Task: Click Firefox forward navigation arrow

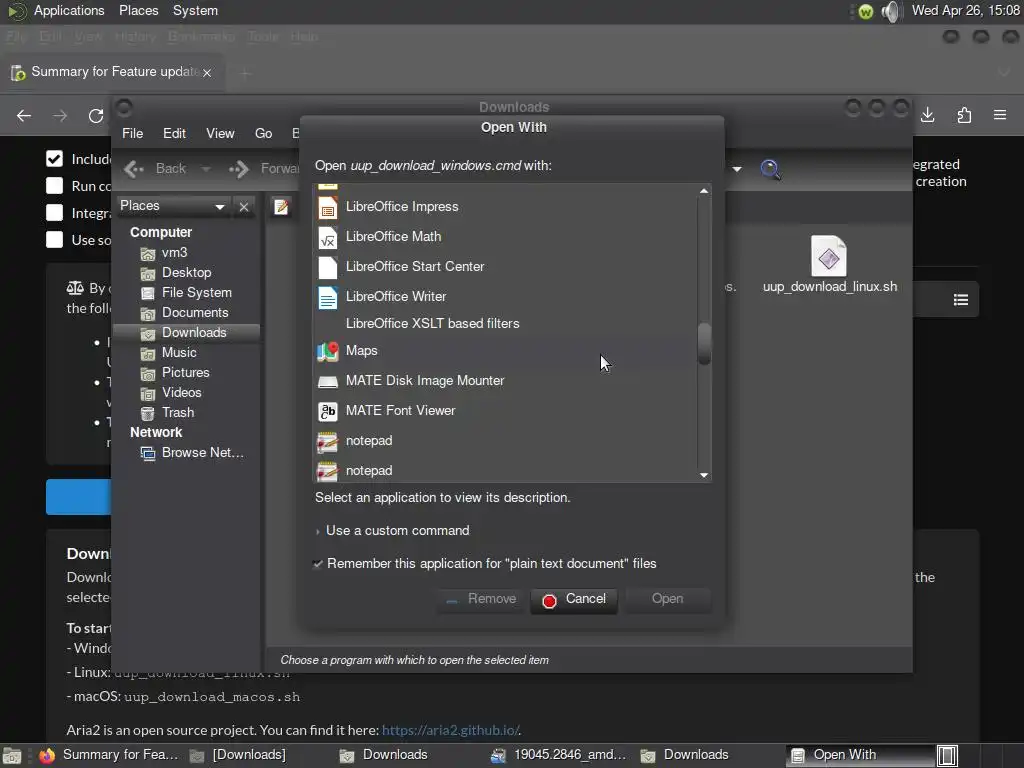Action: coord(60,116)
